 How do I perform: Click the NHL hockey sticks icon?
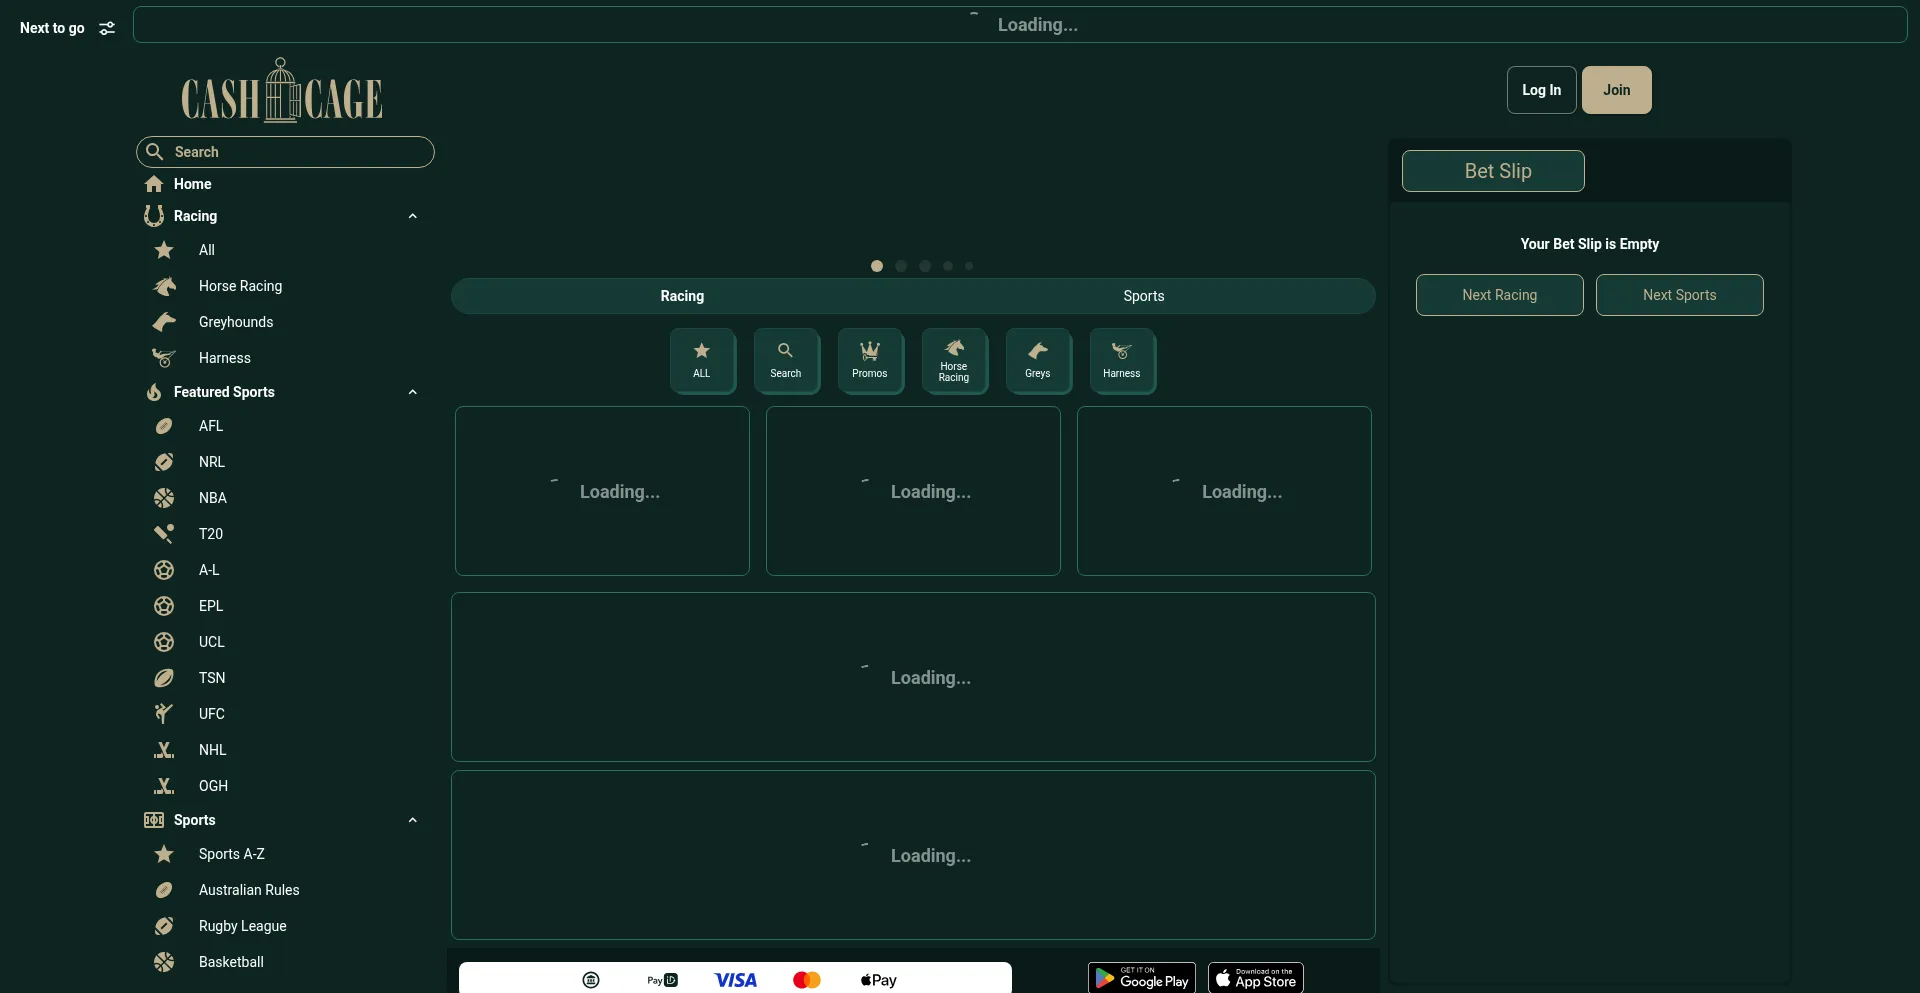tap(164, 750)
